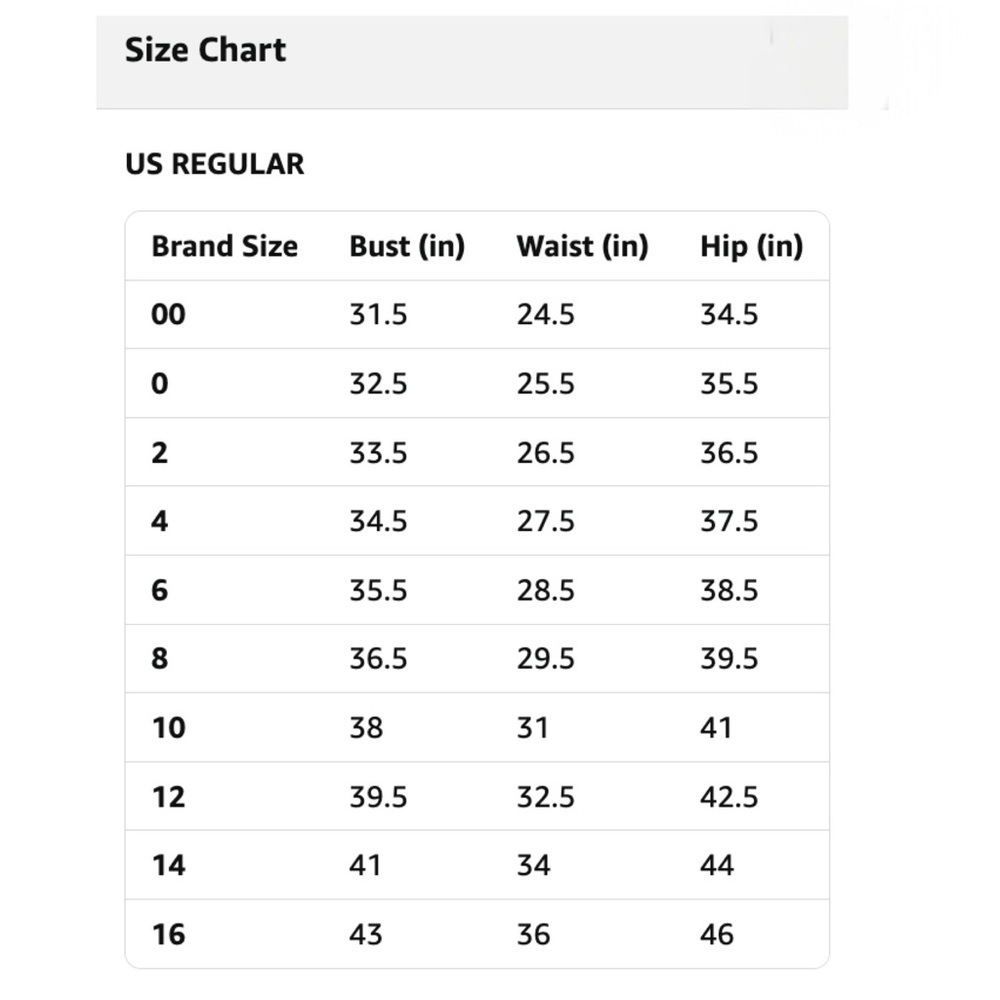Click the 38 bust value for size 10
The height and width of the screenshot is (1000, 1000).
click(x=366, y=728)
